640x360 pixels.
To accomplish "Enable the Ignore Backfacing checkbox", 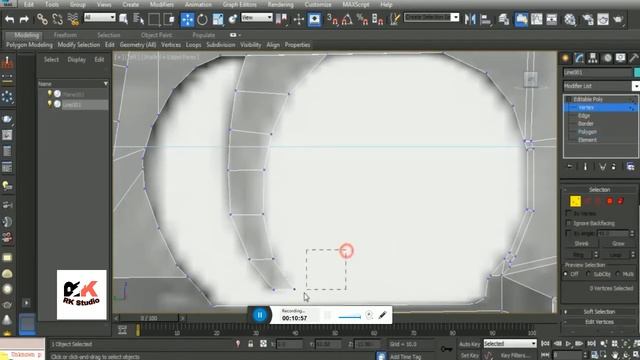I will [568, 223].
